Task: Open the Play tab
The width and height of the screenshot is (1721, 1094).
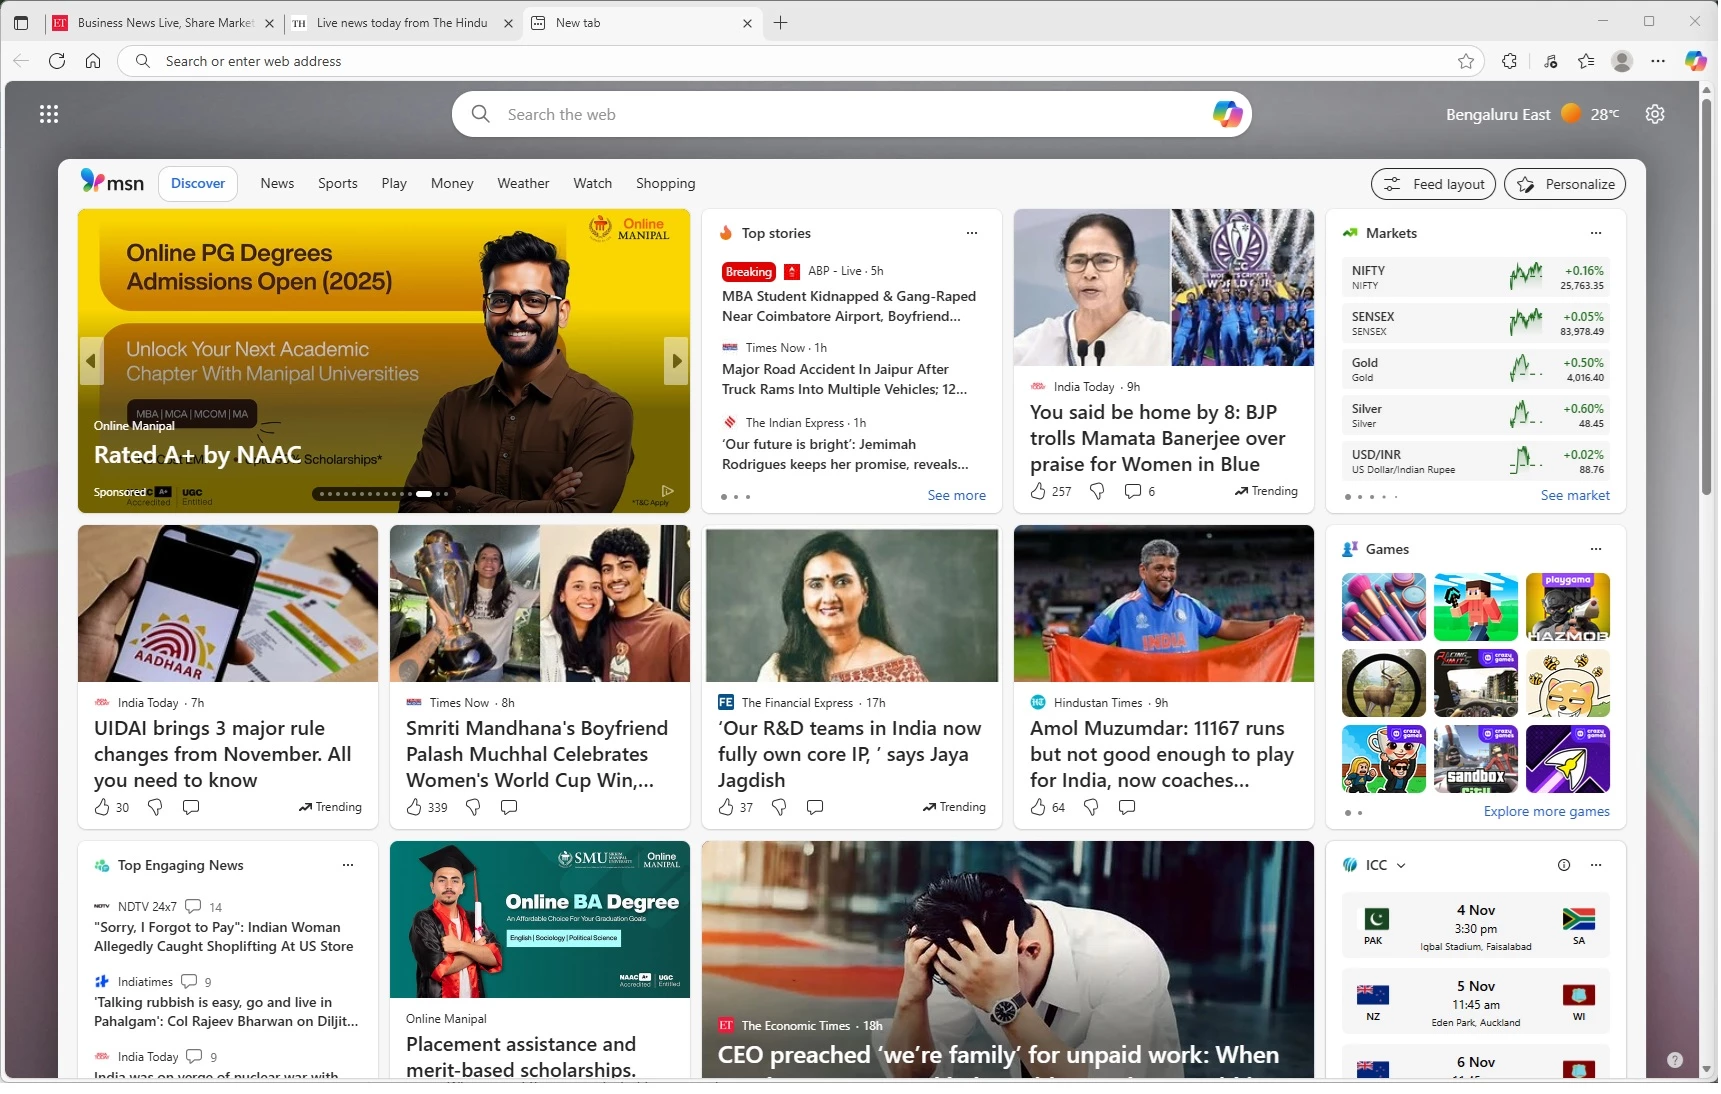Action: coord(394,183)
